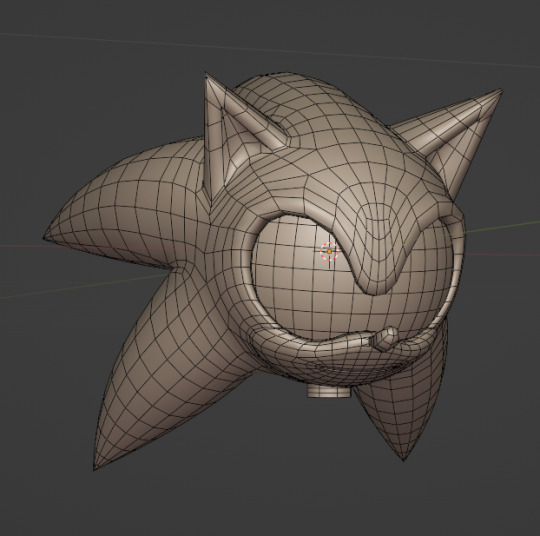Viewport: 540px width, 536px height.
Task: Click the tip of the left ear
Action: 206,74
